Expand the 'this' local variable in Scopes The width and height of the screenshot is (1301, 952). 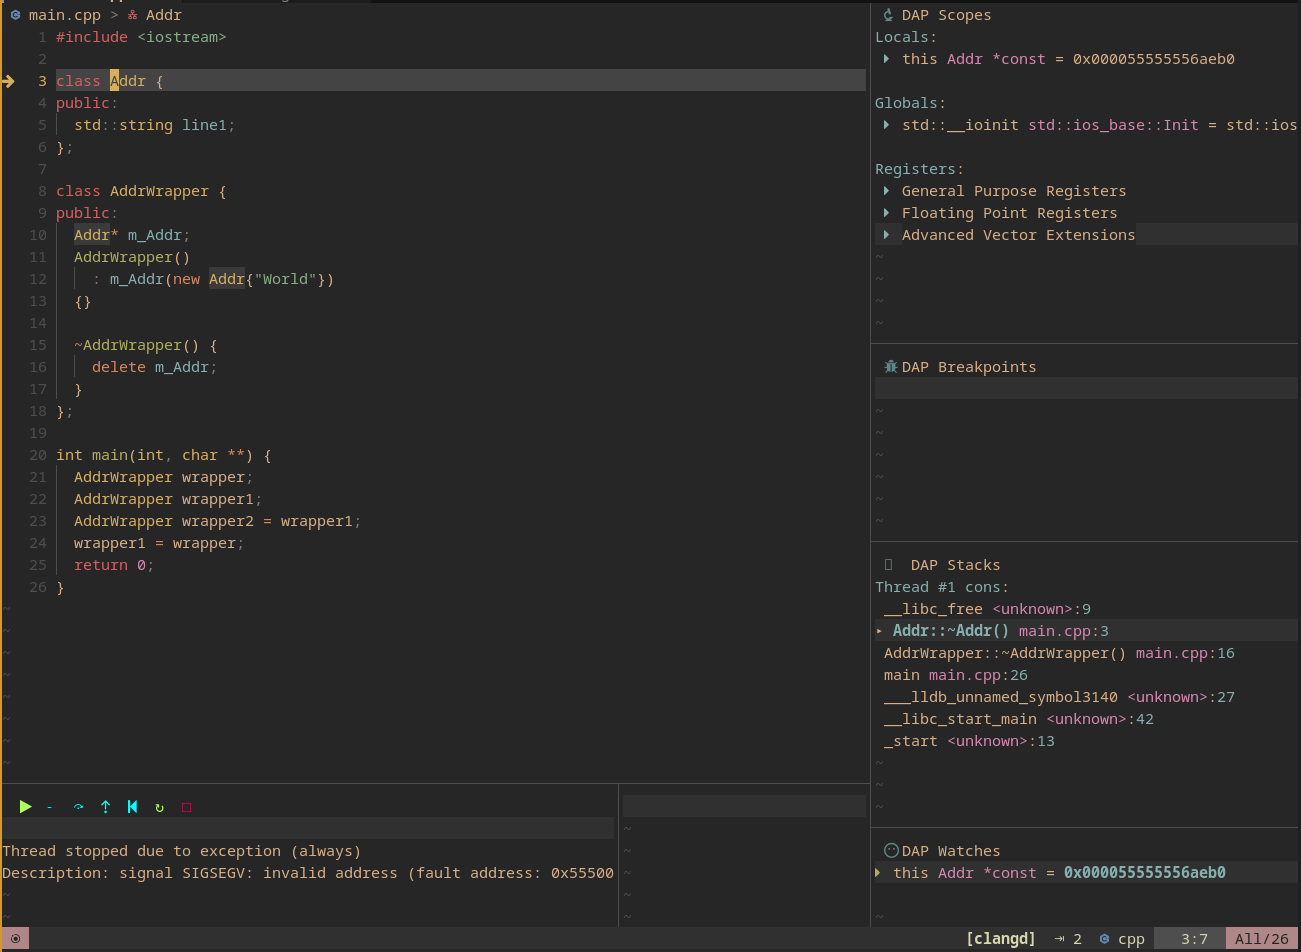(x=886, y=59)
